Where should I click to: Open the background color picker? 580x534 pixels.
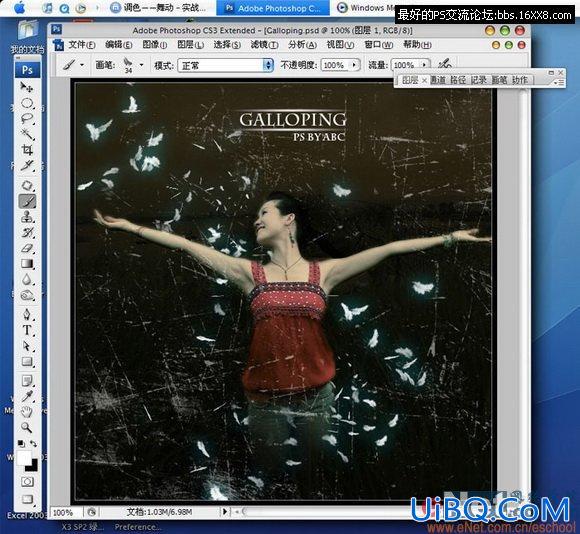click(x=33, y=467)
